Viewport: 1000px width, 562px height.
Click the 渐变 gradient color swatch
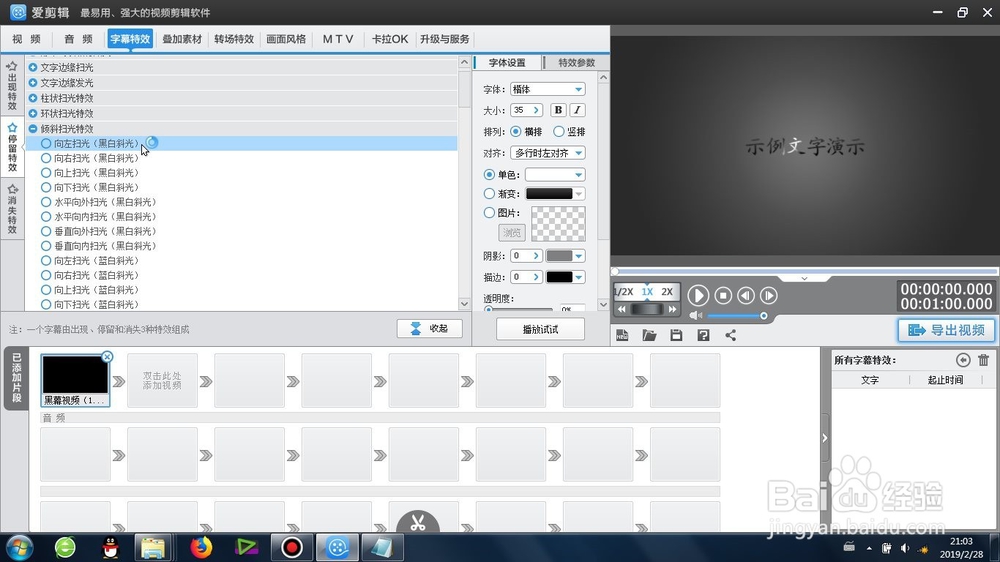pyautogui.click(x=549, y=193)
